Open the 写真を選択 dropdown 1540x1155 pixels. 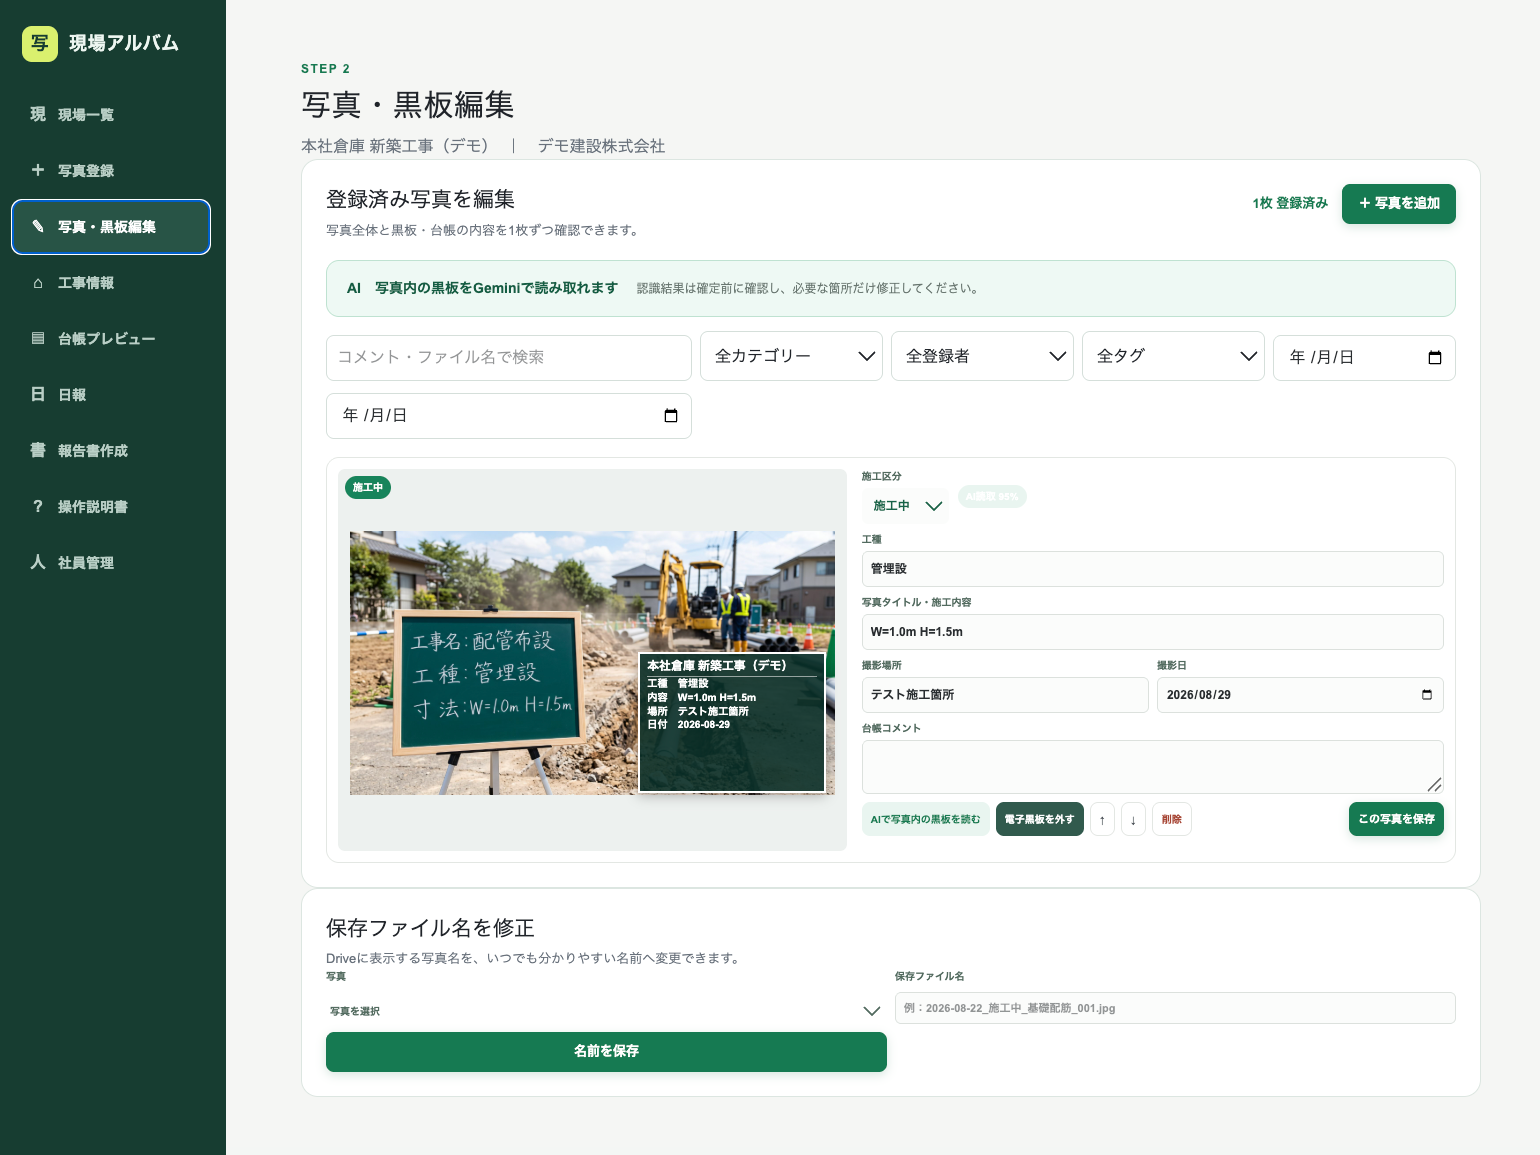(606, 1011)
